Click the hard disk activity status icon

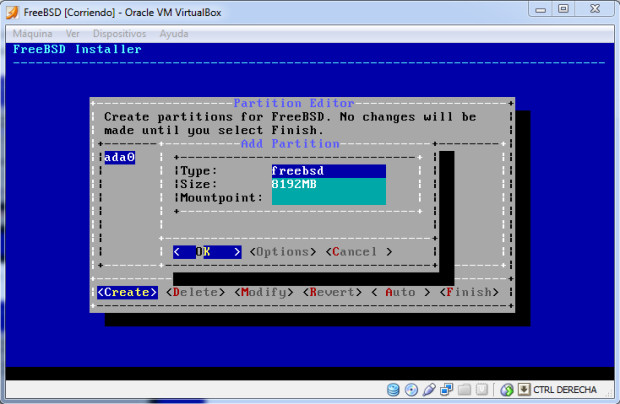[x=394, y=389]
